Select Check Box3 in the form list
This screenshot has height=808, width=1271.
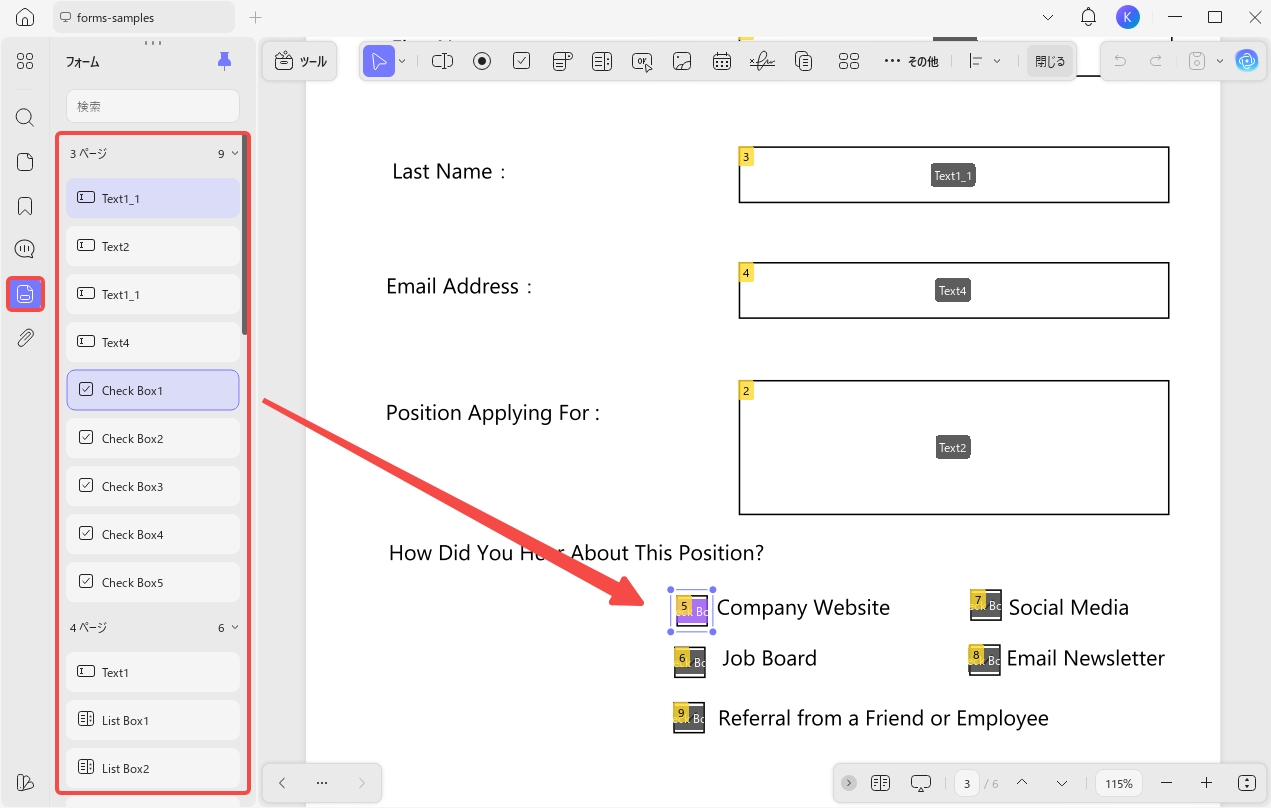(x=153, y=486)
